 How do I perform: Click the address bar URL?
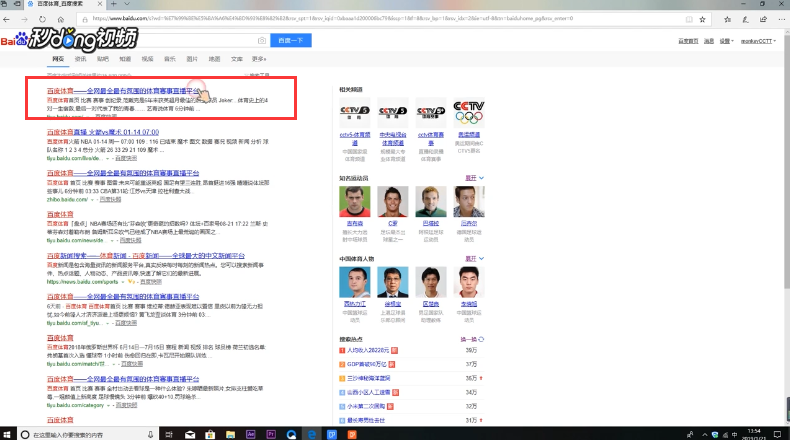pos(333,19)
